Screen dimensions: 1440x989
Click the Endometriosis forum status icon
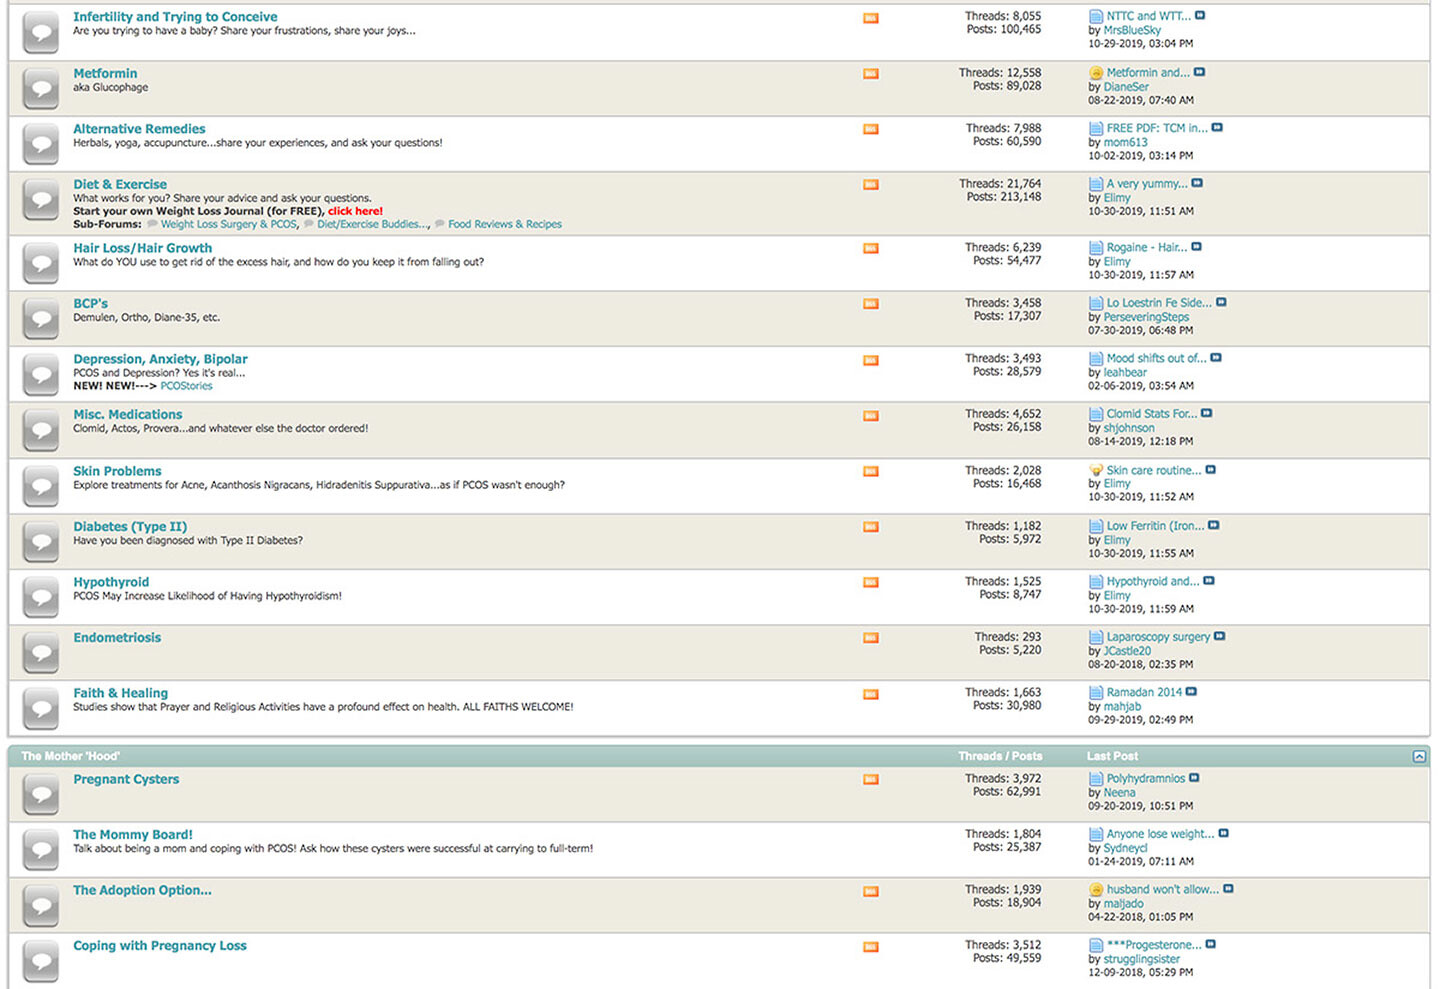pyautogui.click(x=41, y=651)
